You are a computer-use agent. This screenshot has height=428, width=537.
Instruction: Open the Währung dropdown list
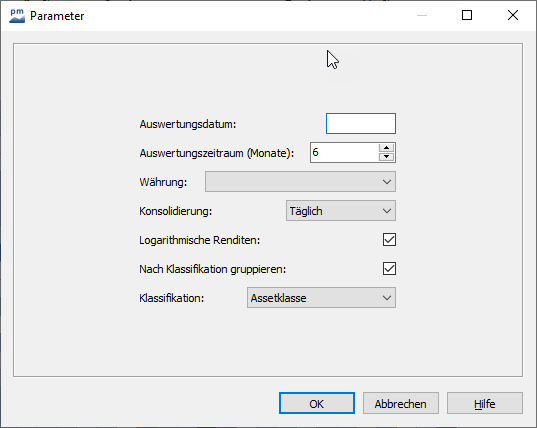300,181
